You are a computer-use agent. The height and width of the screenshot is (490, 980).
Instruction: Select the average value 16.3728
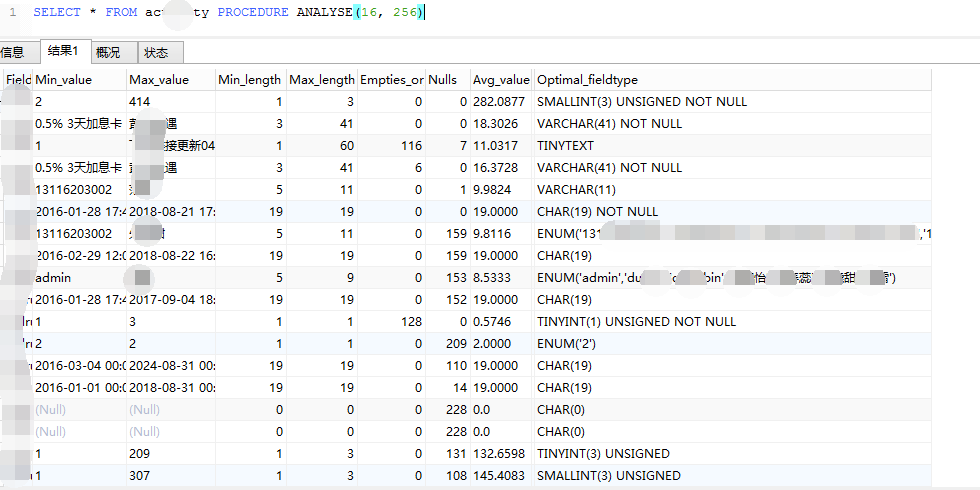tap(501, 168)
